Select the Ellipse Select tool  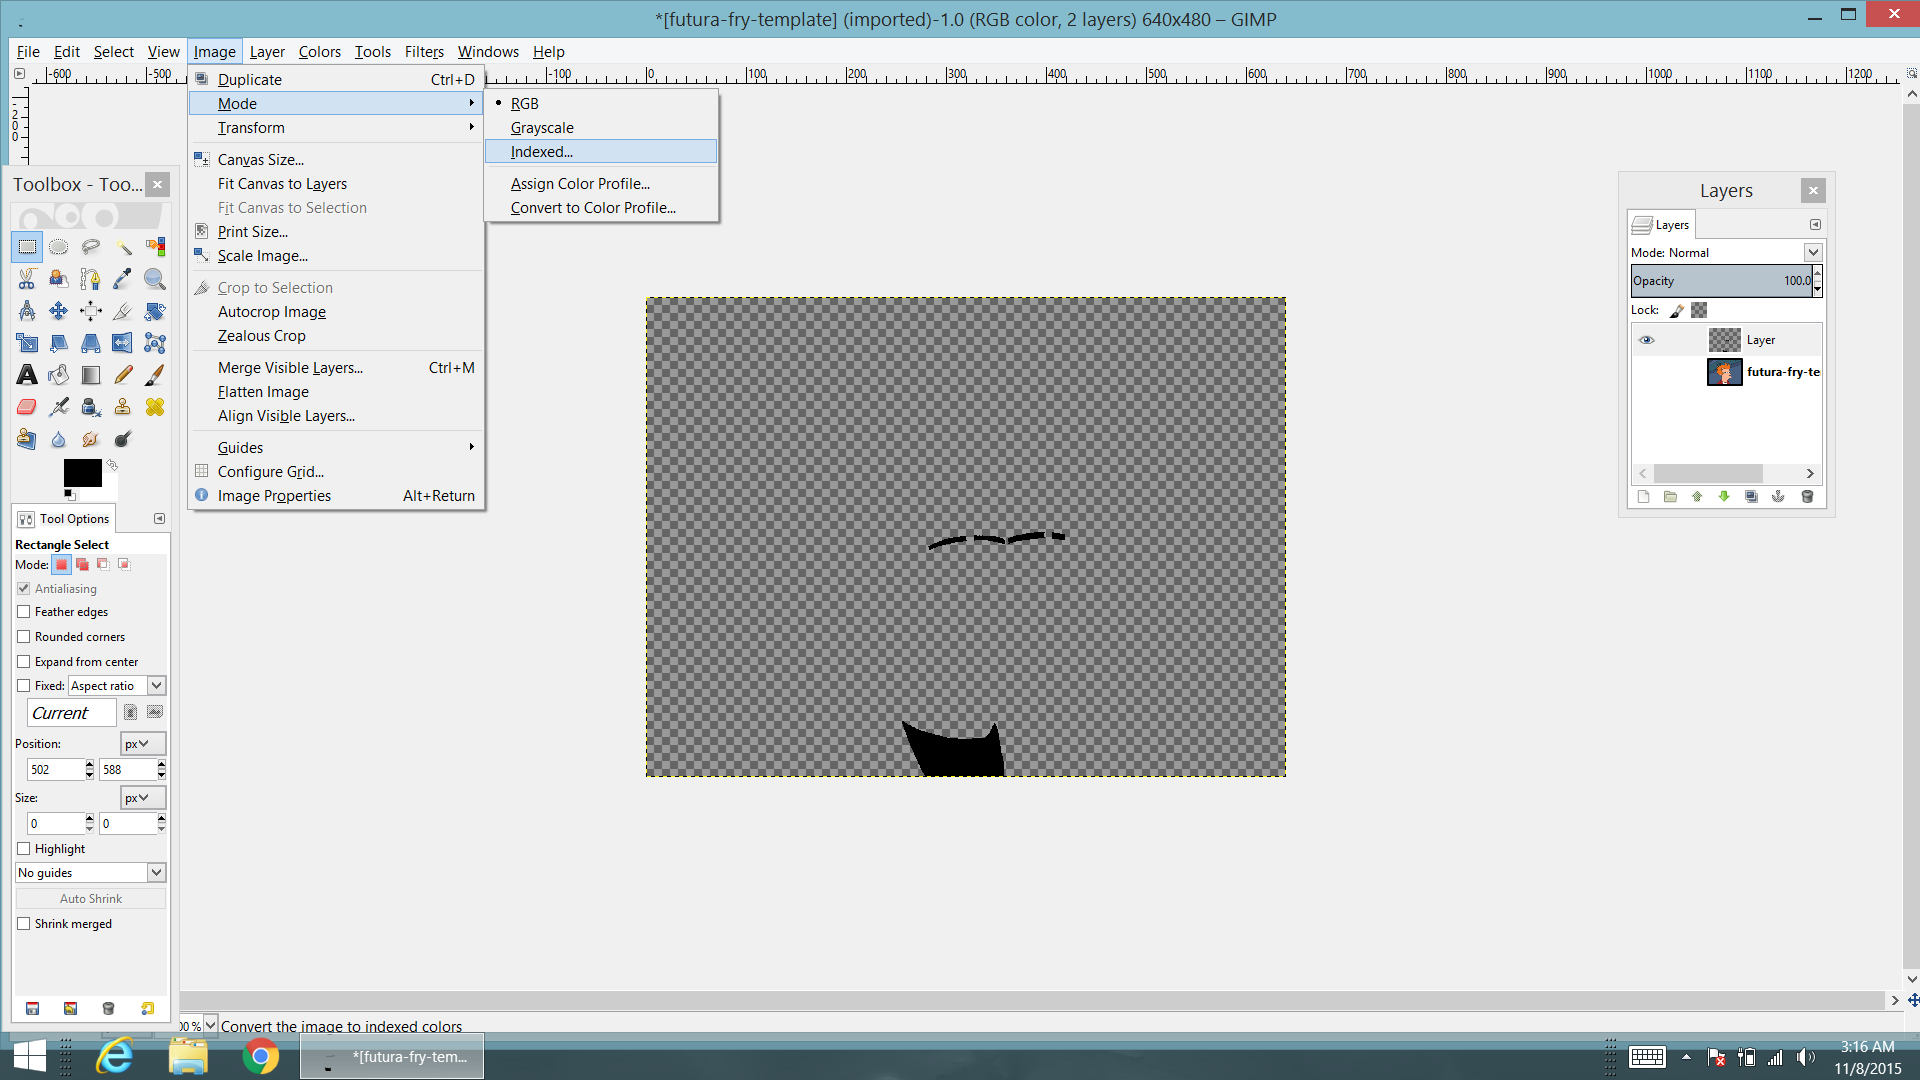click(59, 247)
